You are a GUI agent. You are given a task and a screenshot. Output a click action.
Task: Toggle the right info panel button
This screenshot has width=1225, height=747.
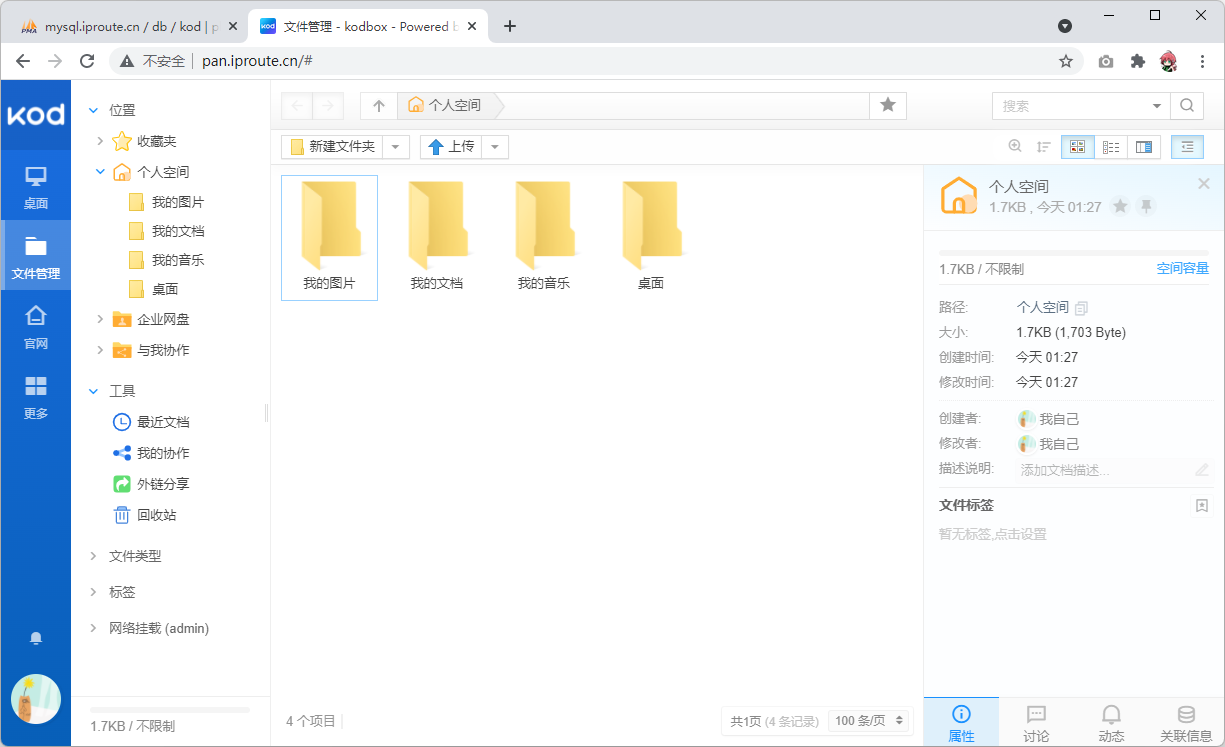(x=1187, y=147)
